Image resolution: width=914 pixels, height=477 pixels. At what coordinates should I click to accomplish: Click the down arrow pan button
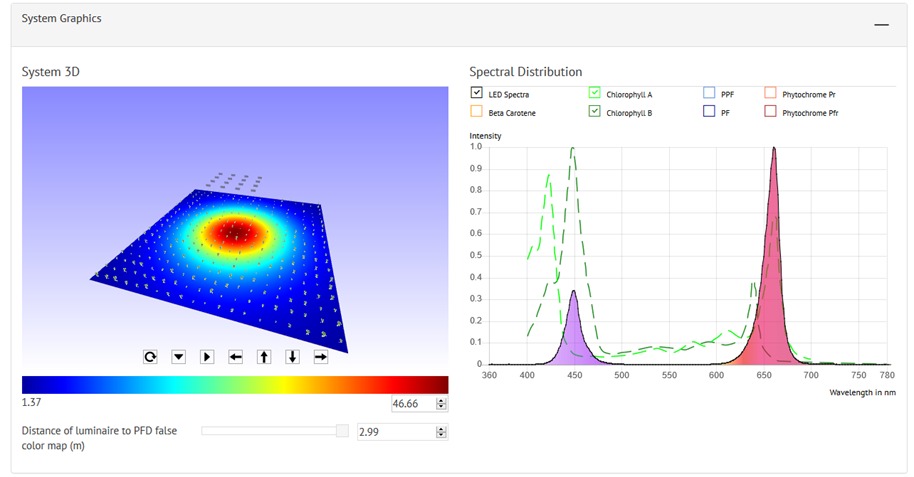(293, 356)
